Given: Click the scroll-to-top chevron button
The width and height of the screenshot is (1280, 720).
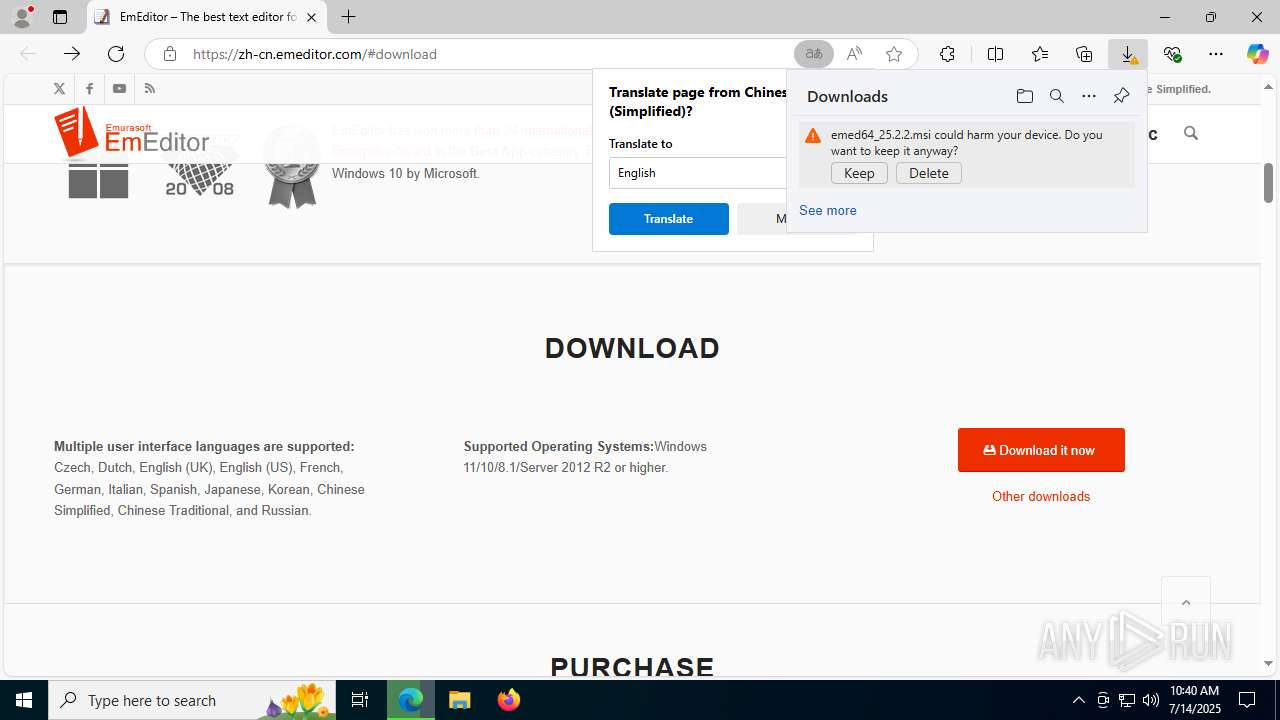Looking at the screenshot, I should pos(1186,602).
